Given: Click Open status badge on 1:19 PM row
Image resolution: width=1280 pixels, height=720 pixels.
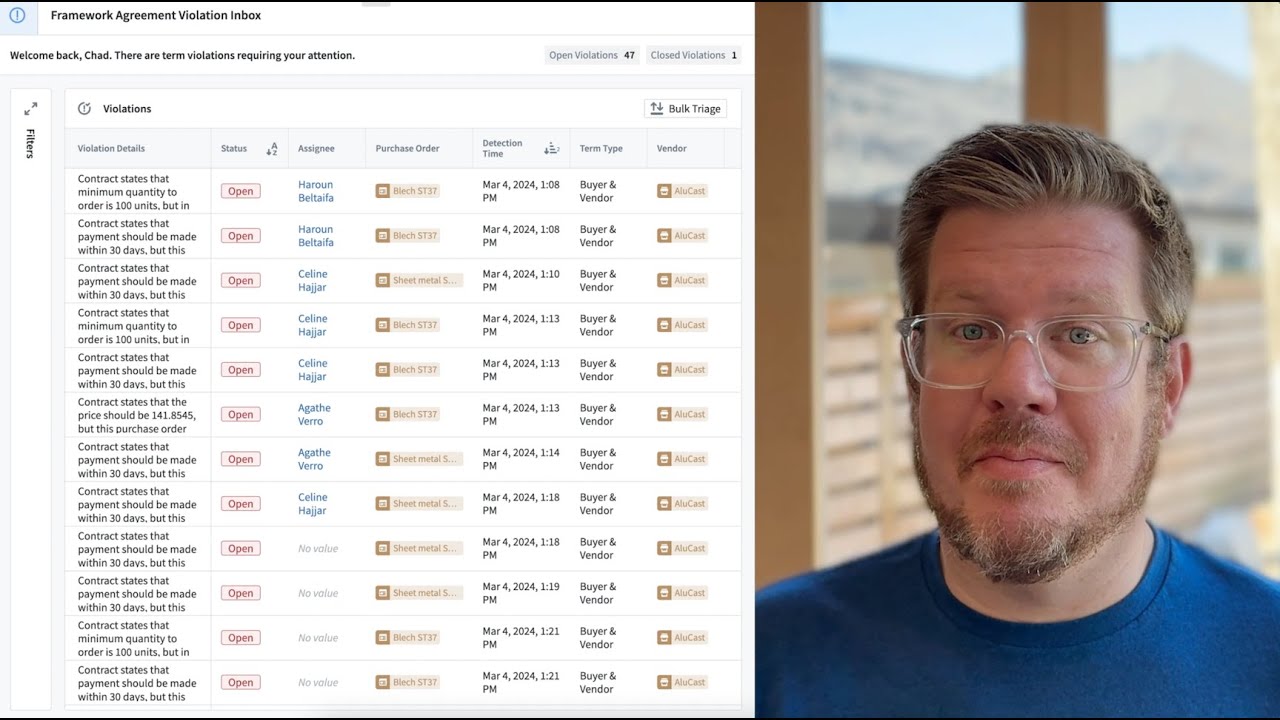Looking at the screenshot, I should [x=241, y=593].
